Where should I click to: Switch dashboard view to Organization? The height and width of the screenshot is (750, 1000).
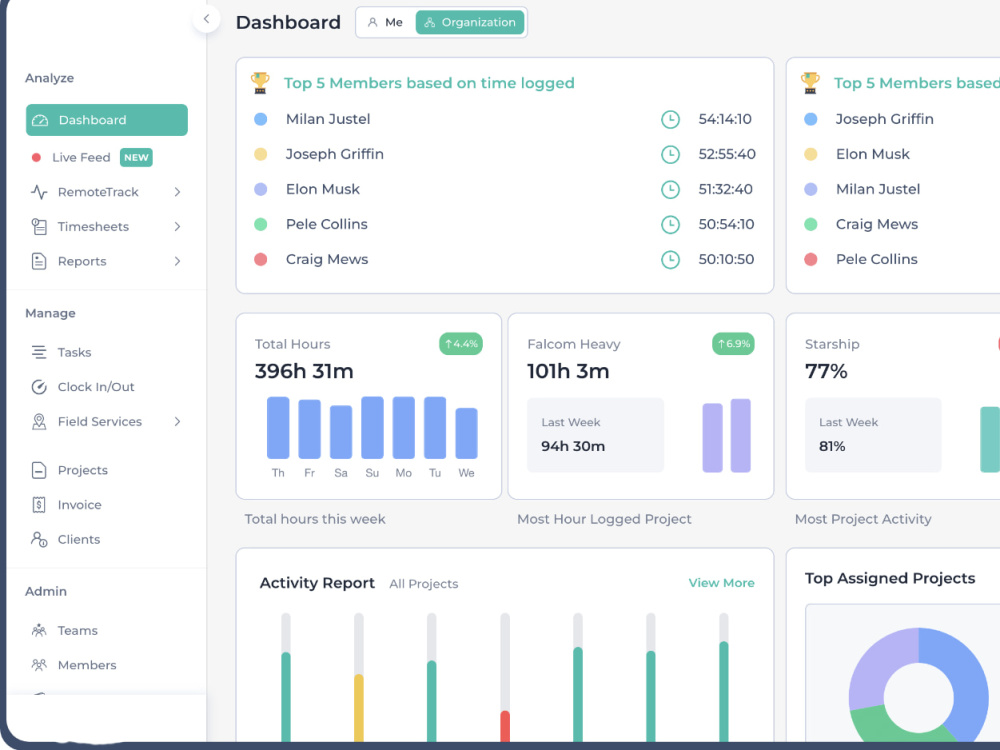click(470, 22)
